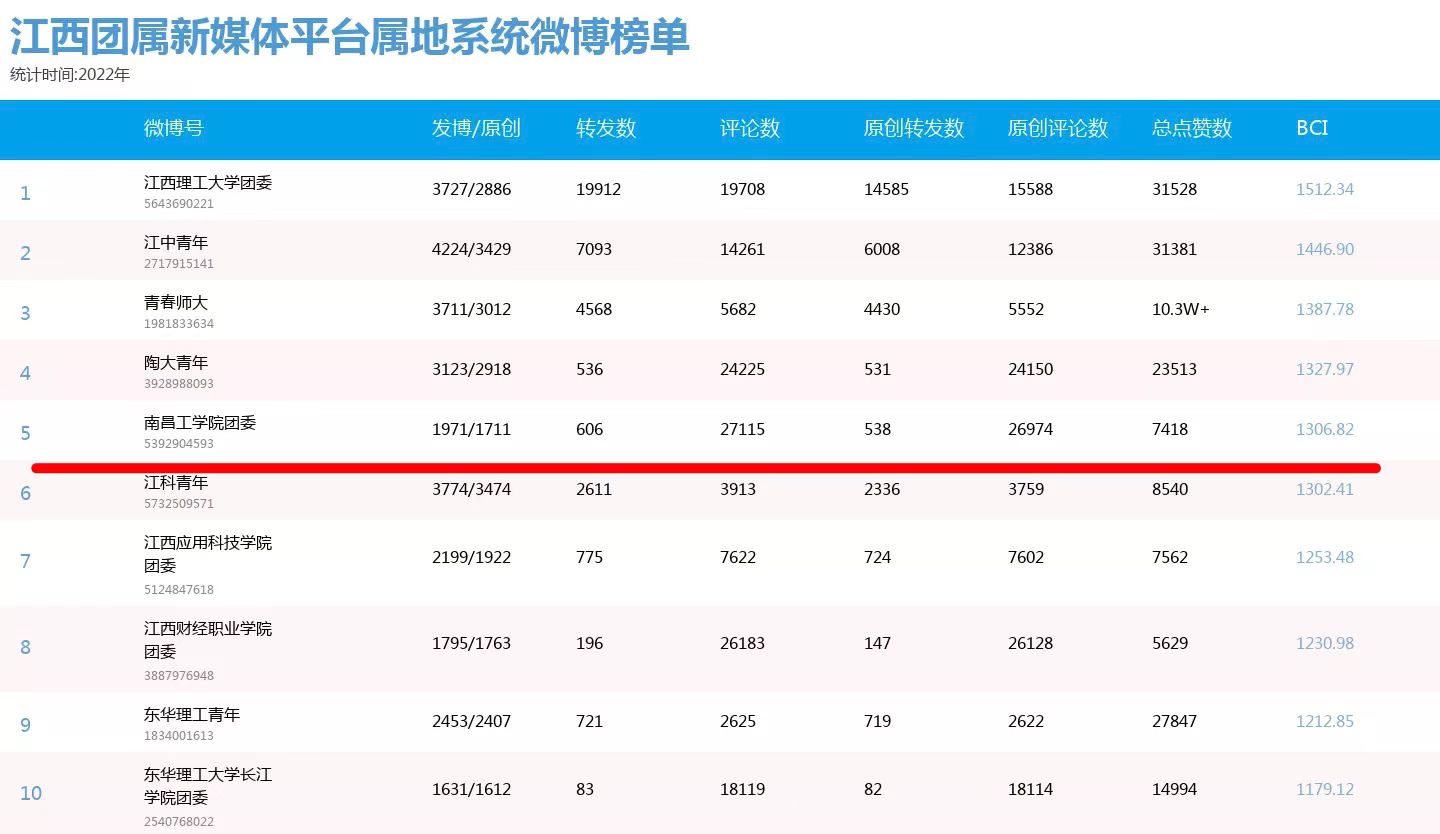This screenshot has height=834, width=1440.
Task: Open the 江中青年 account name
Action: 176,243
